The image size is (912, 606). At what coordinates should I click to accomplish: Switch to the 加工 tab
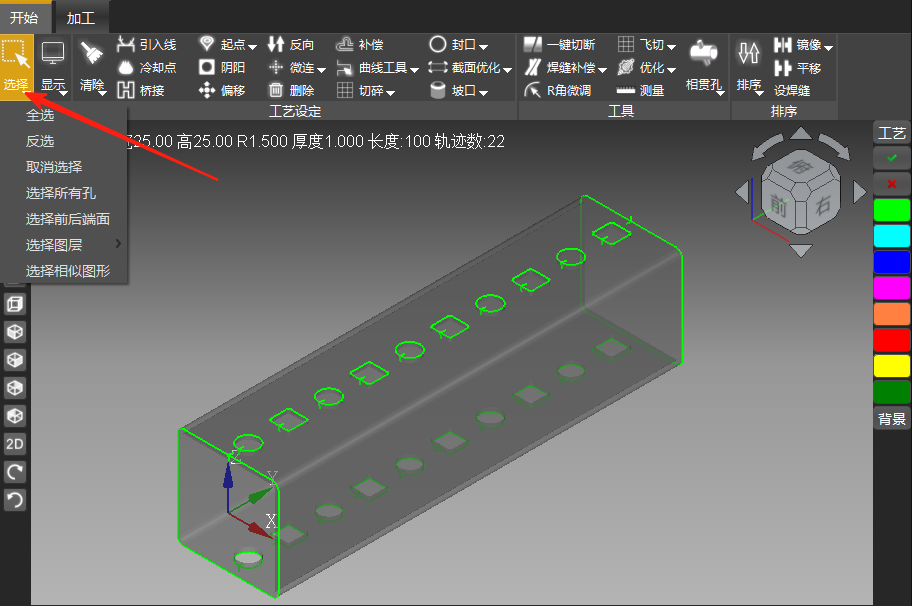tap(81, 17)
